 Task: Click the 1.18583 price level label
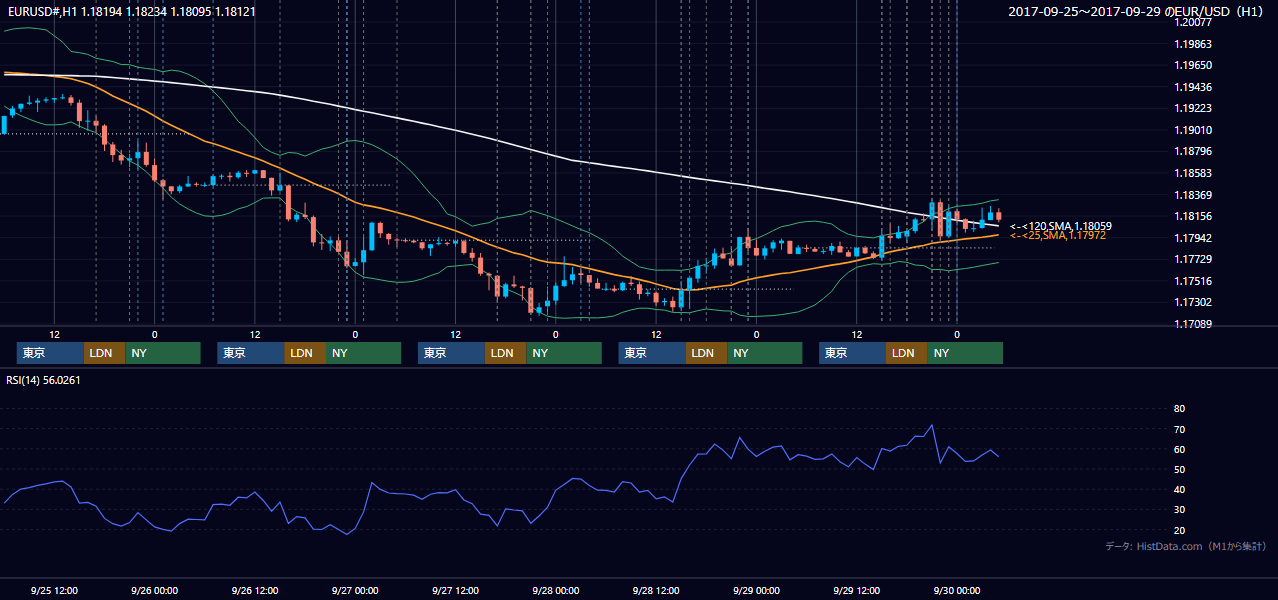pos(1193,173)
